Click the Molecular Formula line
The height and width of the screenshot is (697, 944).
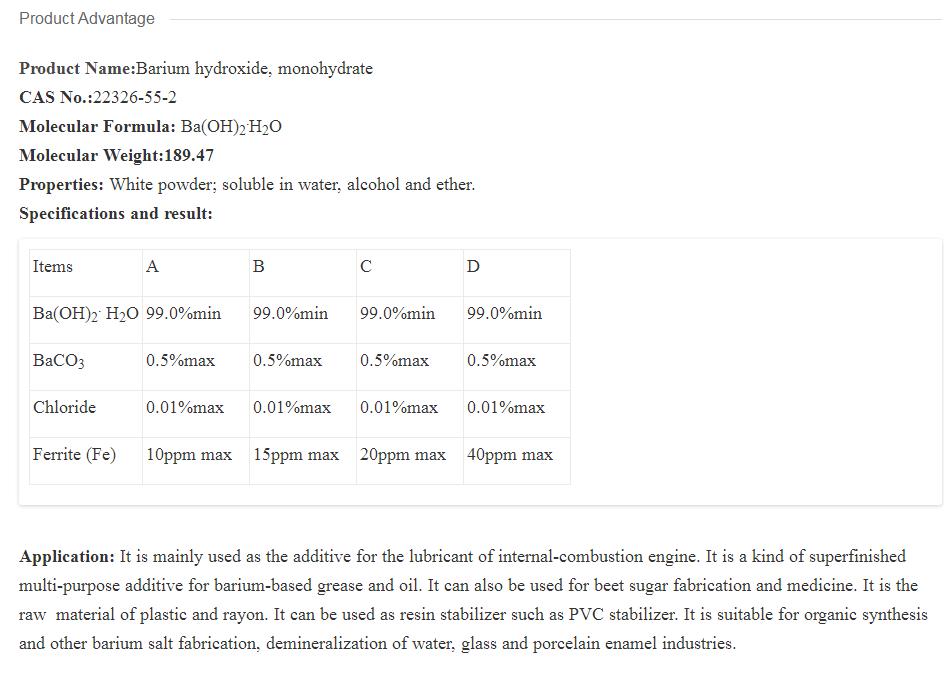coord(150,126)
